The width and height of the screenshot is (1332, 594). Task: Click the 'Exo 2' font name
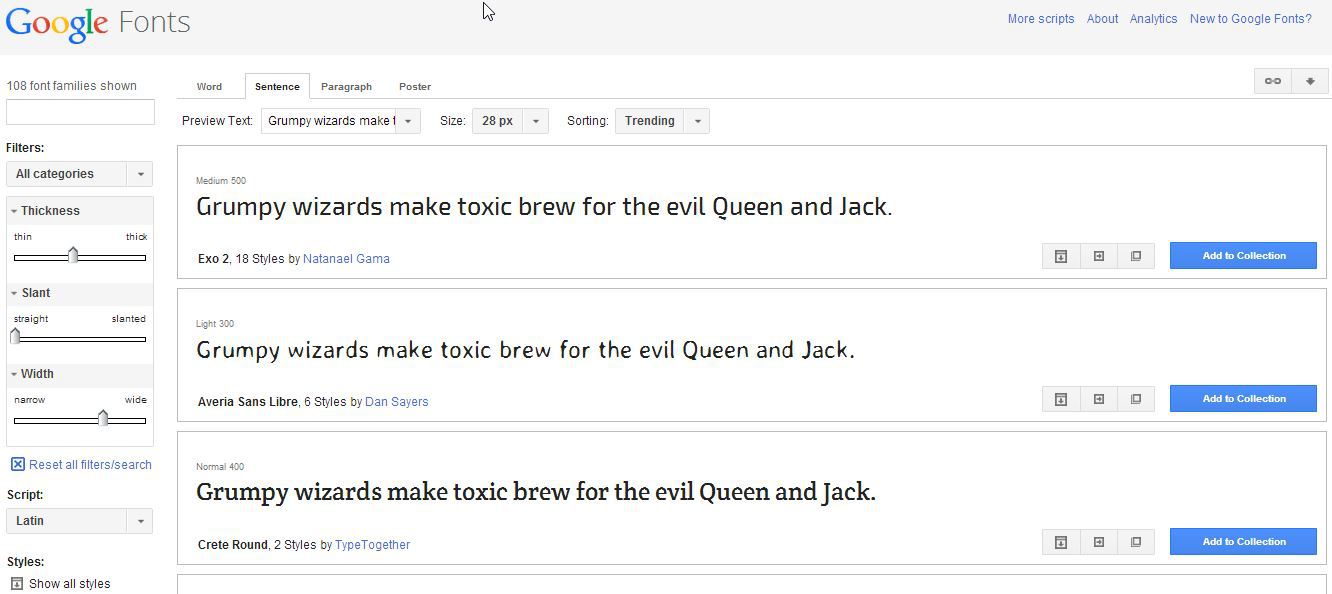(x=213, y=259)
